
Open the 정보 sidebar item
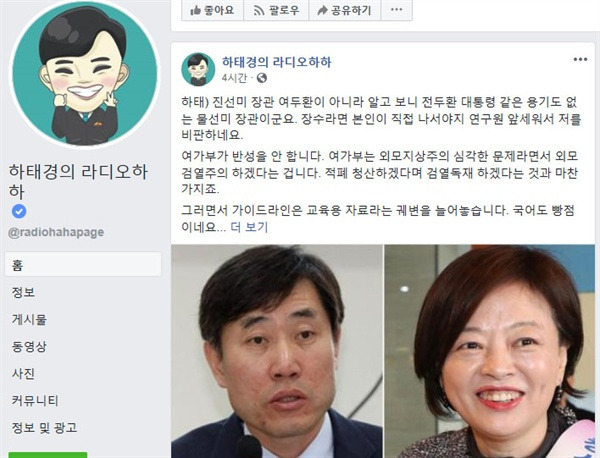coord(23,292)
